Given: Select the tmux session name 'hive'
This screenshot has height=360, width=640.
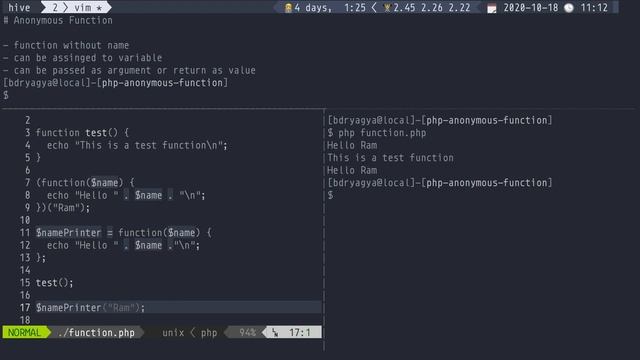Looking at the screenshot, I should click(x=19, y=7).
